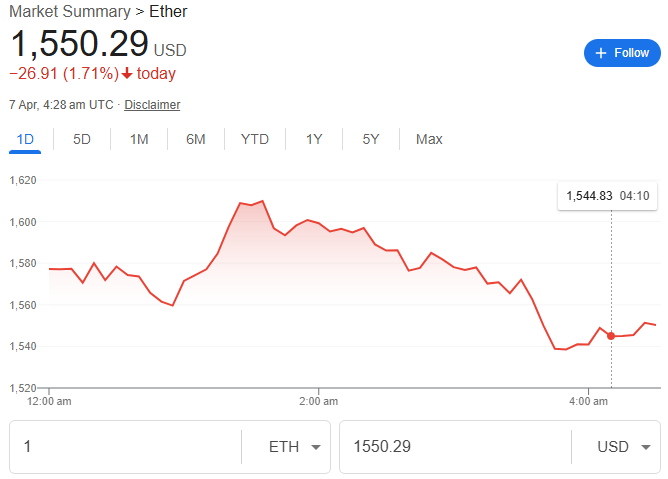
Task: Click Market Summary breadcrumb link
Action: tap(69, 12)
